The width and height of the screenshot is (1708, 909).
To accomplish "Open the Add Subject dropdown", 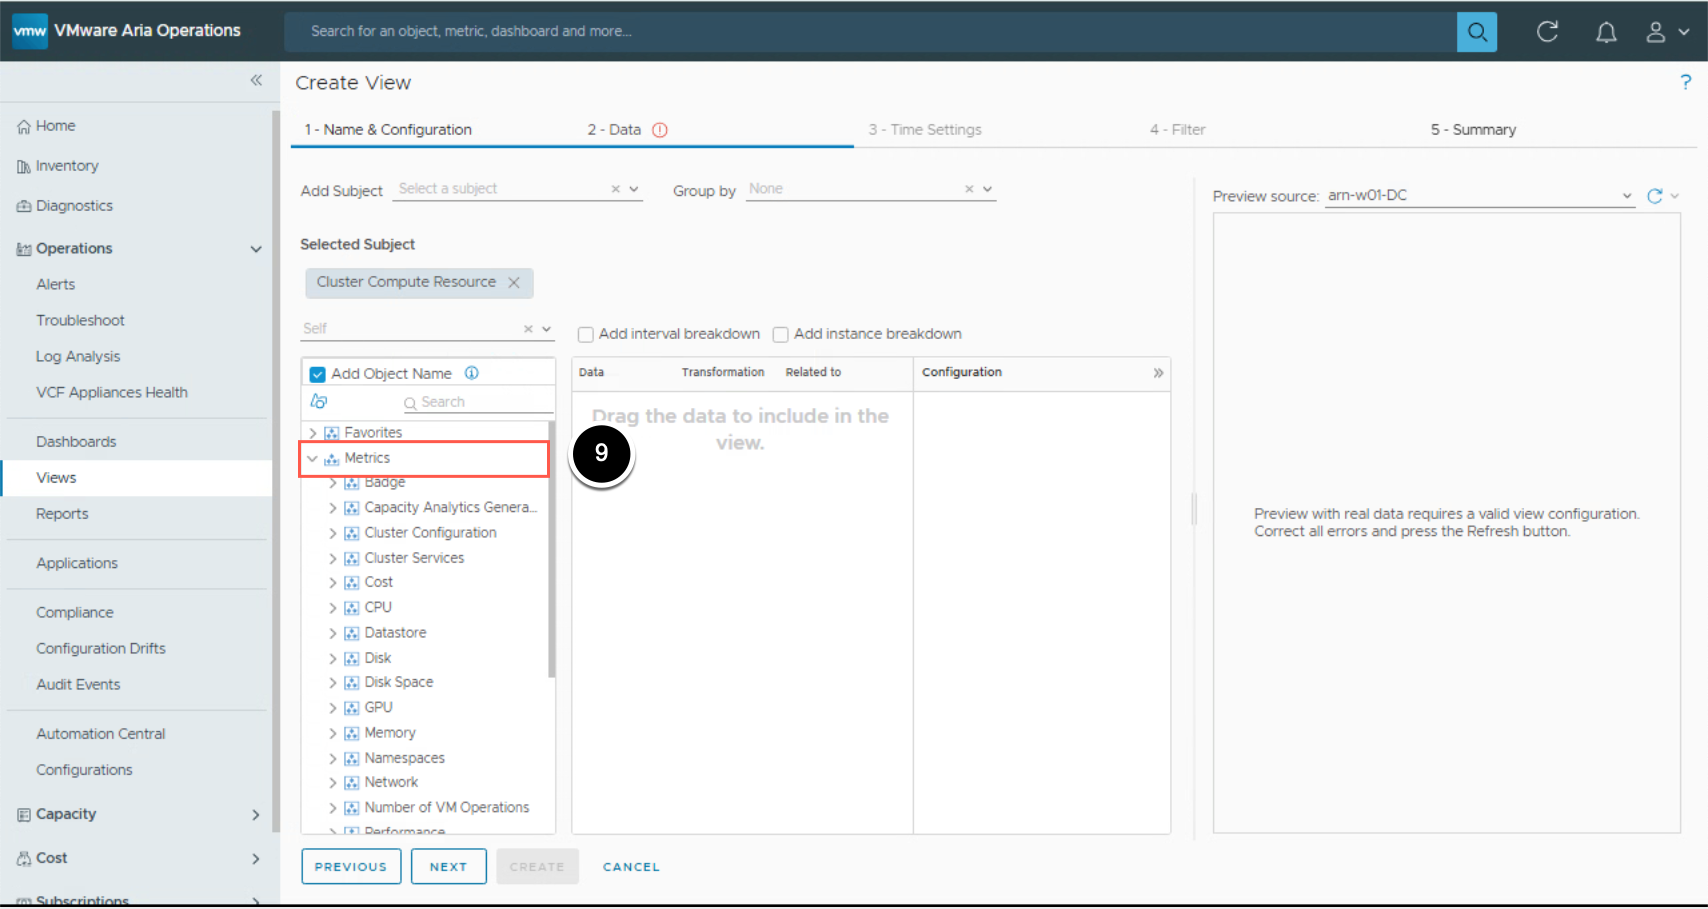I will pos(634,189).
